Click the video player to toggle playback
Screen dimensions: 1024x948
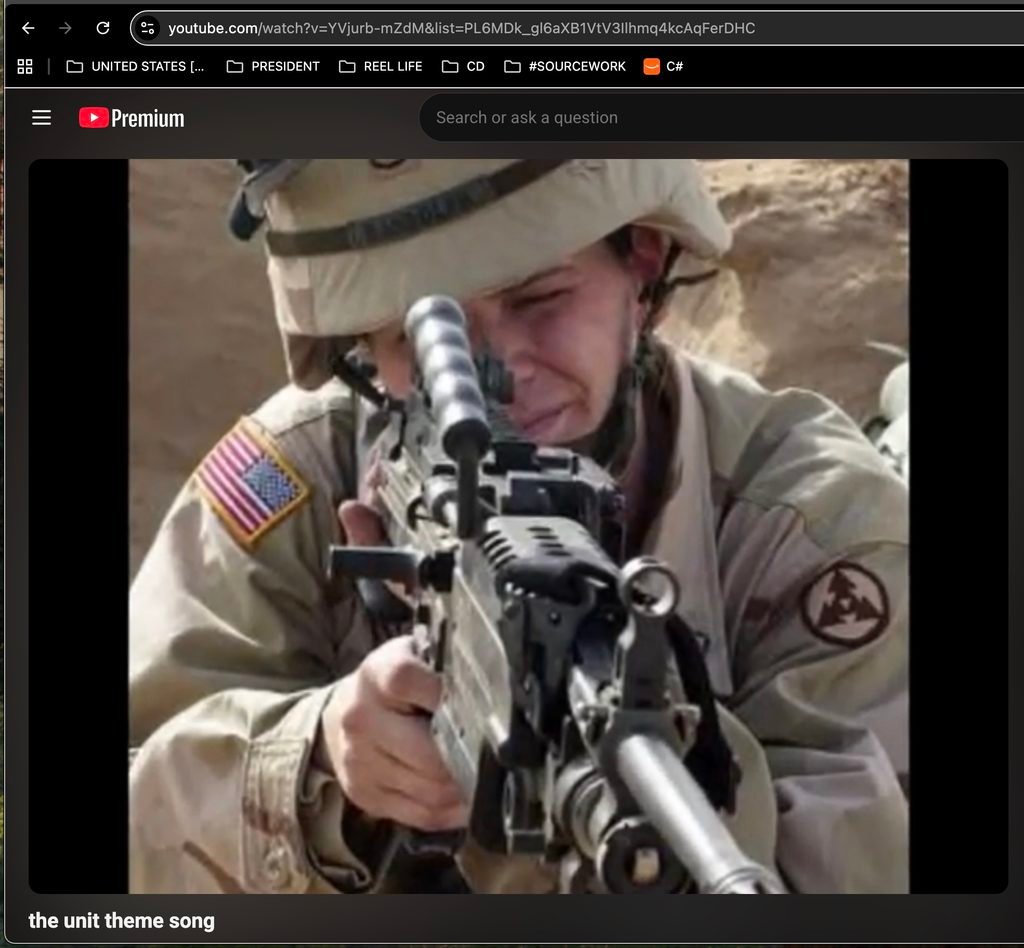coord(519,526)
